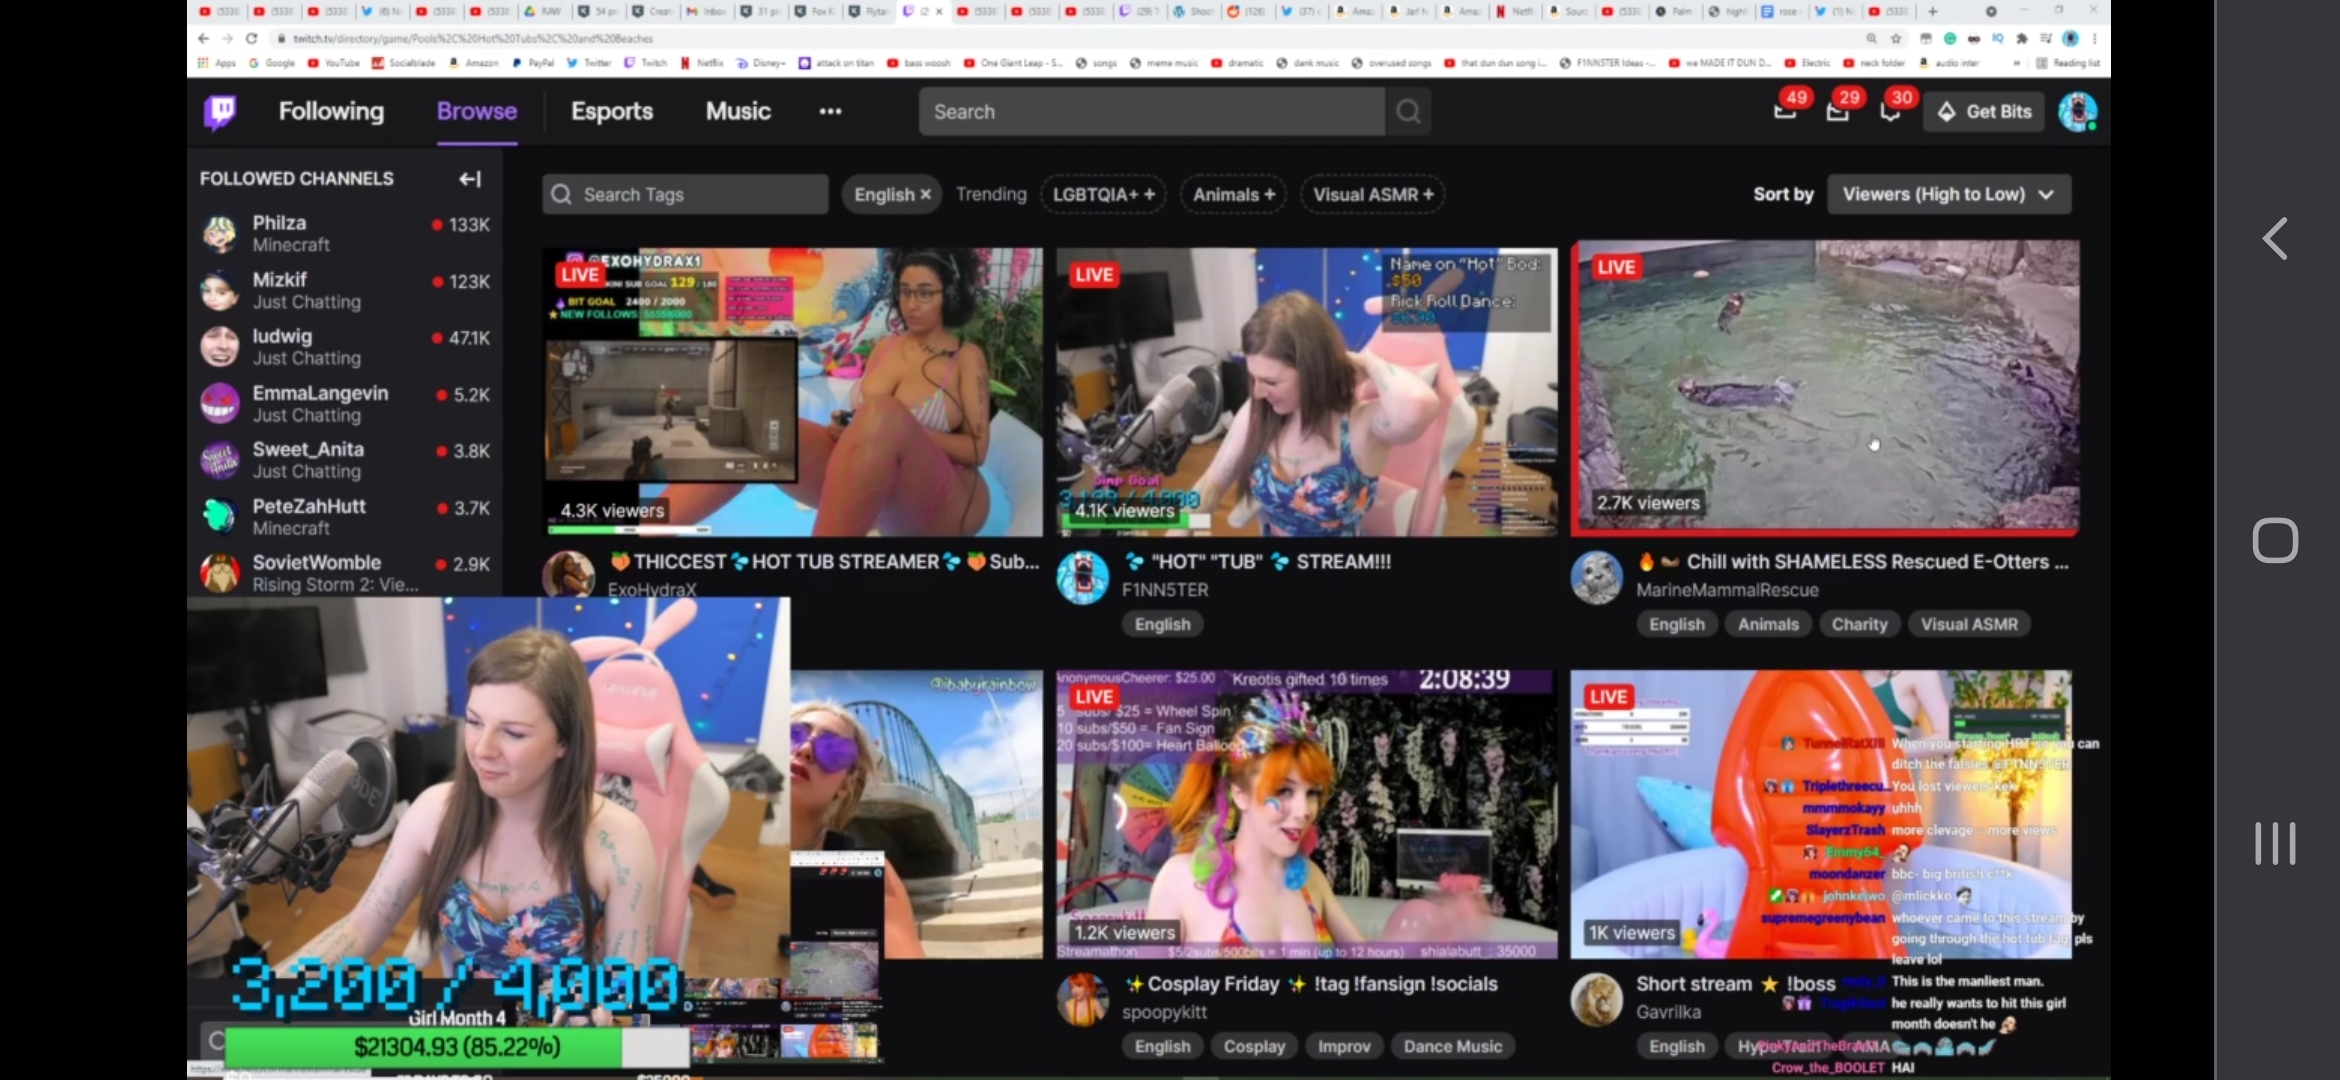The width and height of the screenshot is (2340, 1080).
Task: Open the Apps bookmark shortcut
Action: click(217, 62)
